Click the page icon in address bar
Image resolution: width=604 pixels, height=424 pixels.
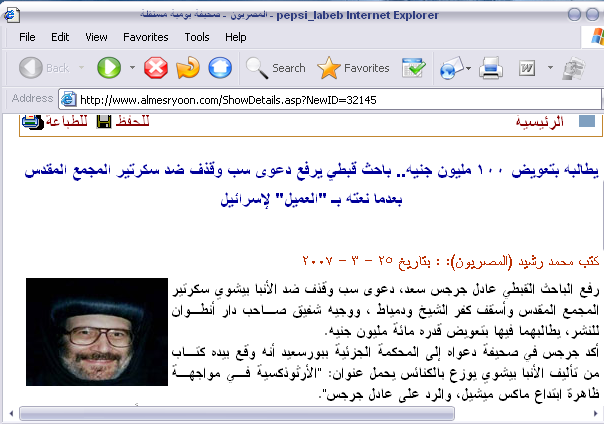(68, 99)
